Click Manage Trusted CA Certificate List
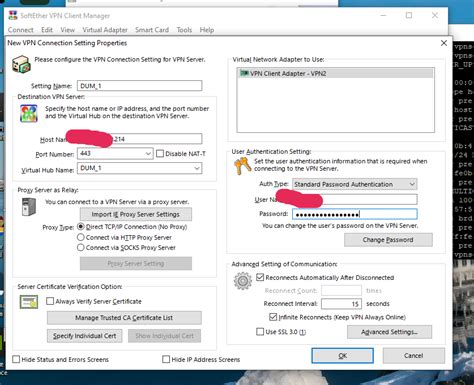474x385 pixels. click(124, 318)
